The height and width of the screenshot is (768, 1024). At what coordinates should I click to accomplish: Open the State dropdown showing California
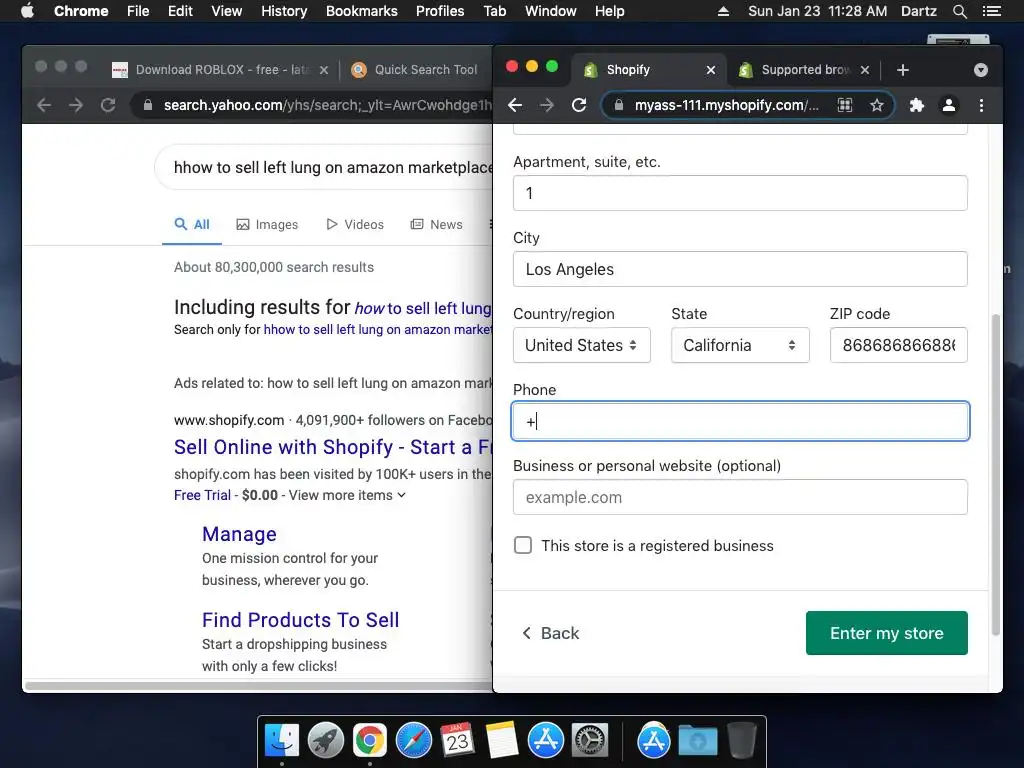[740, 345]
